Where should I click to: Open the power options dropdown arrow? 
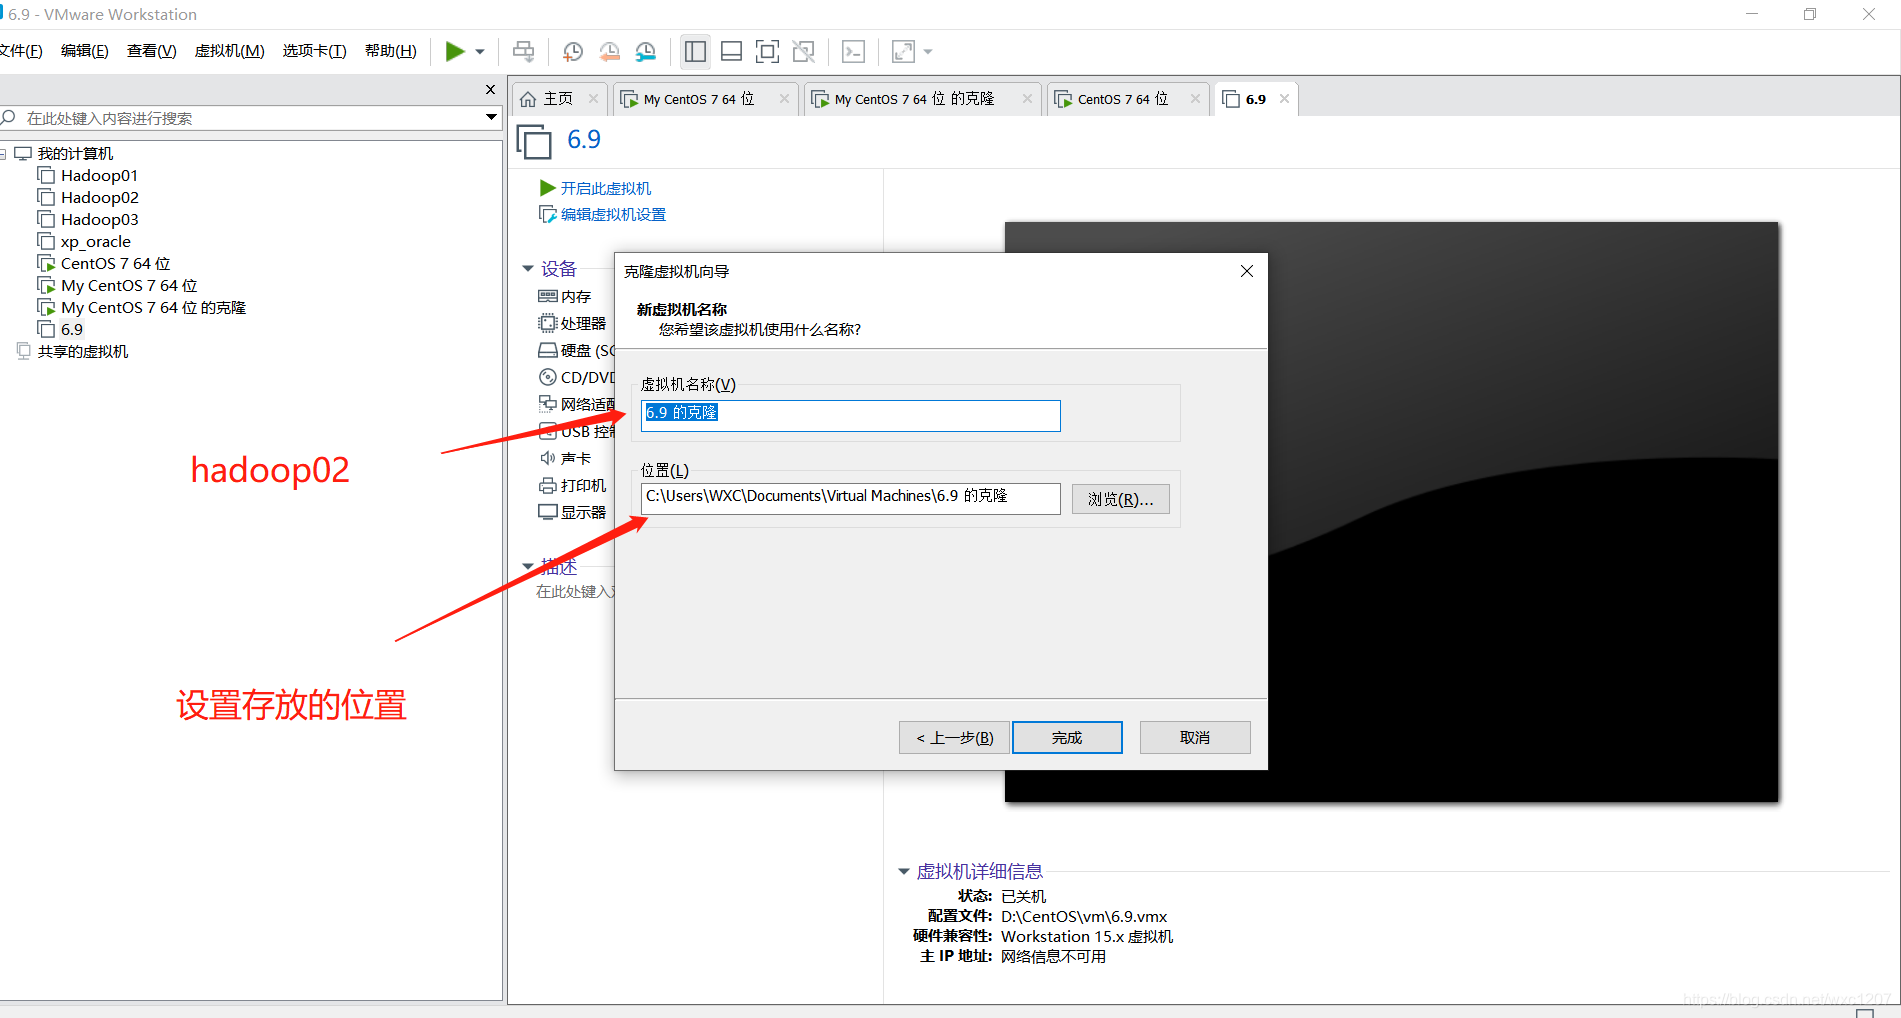click(480, 52)
